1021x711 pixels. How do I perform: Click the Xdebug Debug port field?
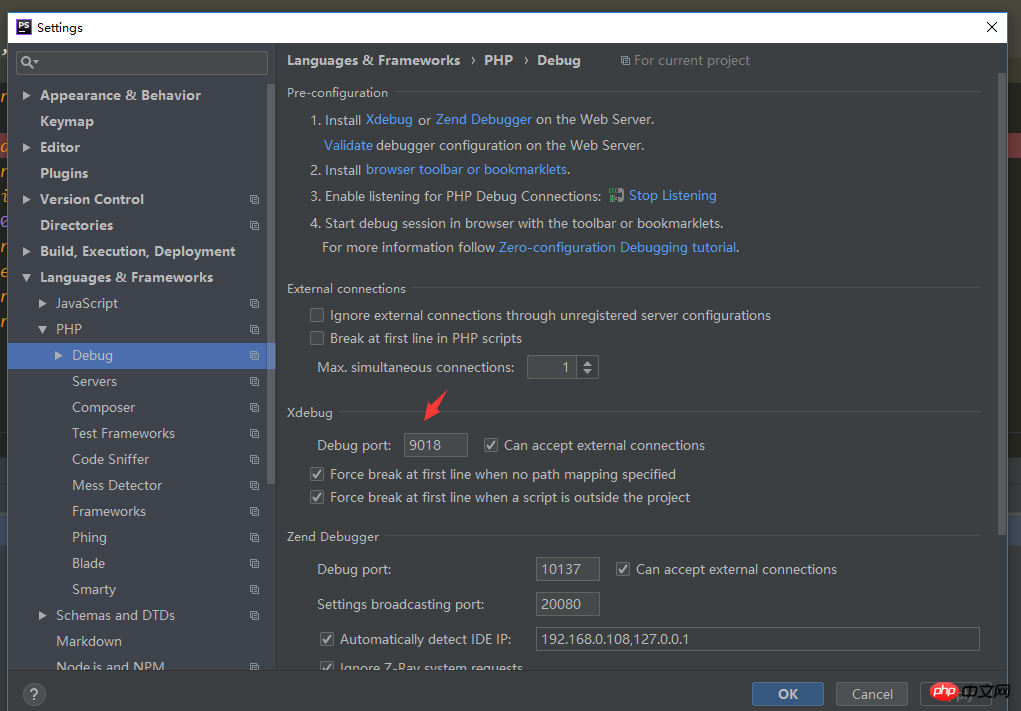click(x=436, y=445)
